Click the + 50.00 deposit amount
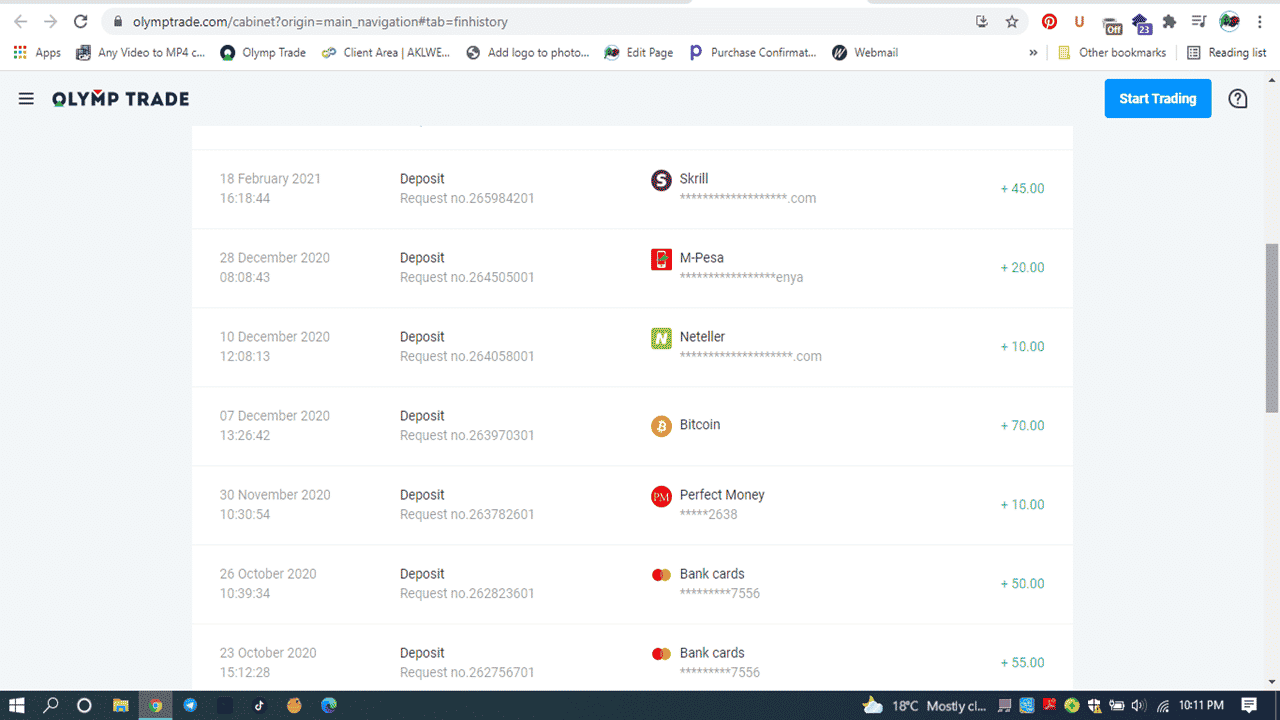The width and height of the screenshot is (1280, 720). click(x=1022, y=583)
